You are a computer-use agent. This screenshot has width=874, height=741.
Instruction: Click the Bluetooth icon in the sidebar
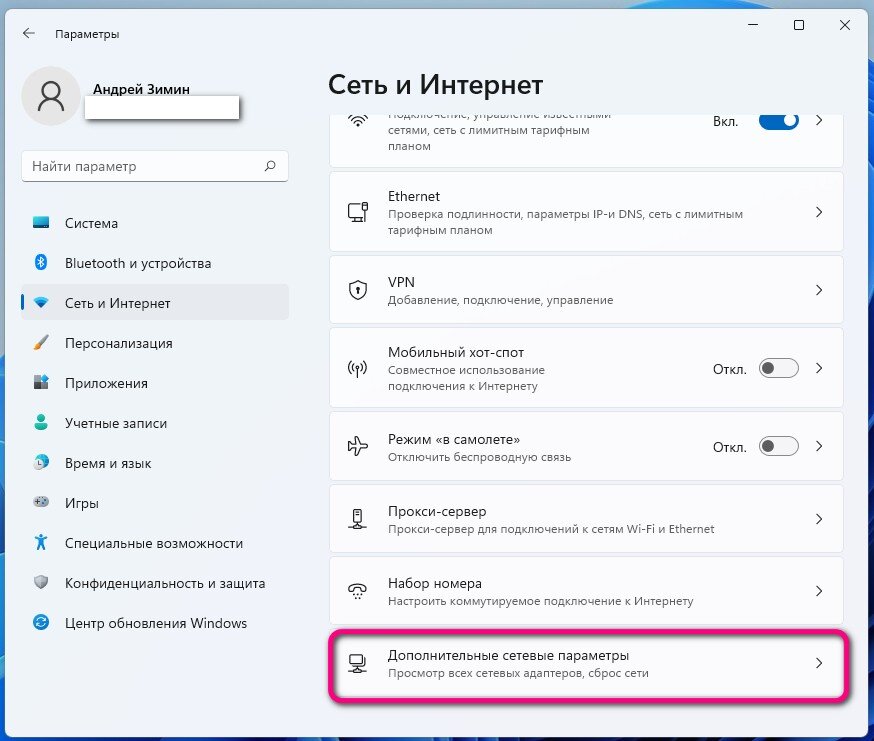tap(41, 262)
